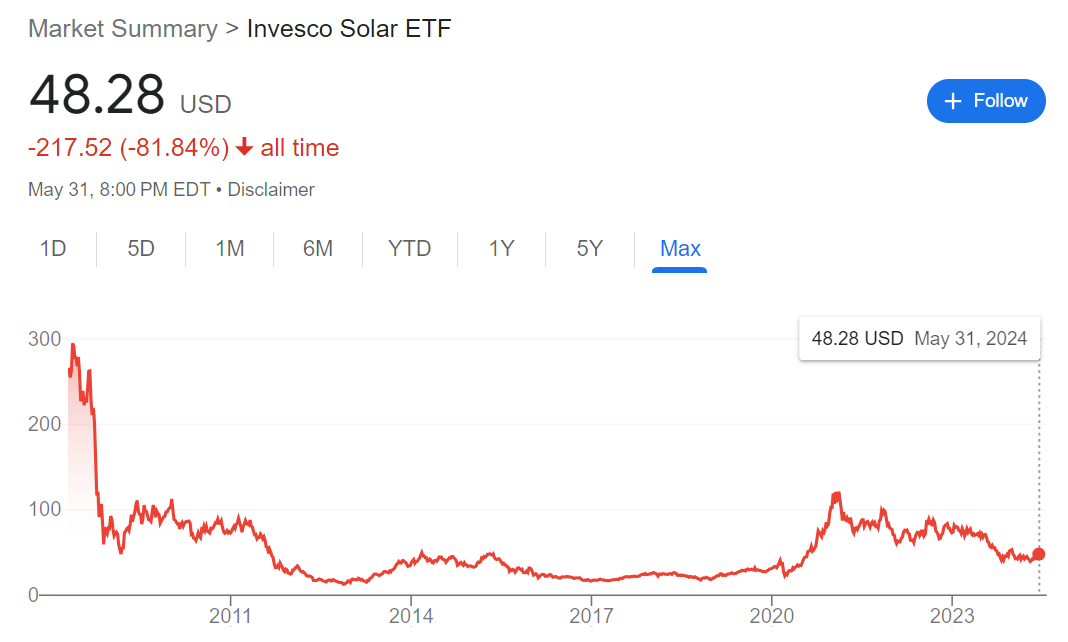Image resolution: width=1068 pixels, height=642 pixels.
Task: Click the red endpoint dot on chart
Action: tap(1039, 554)
